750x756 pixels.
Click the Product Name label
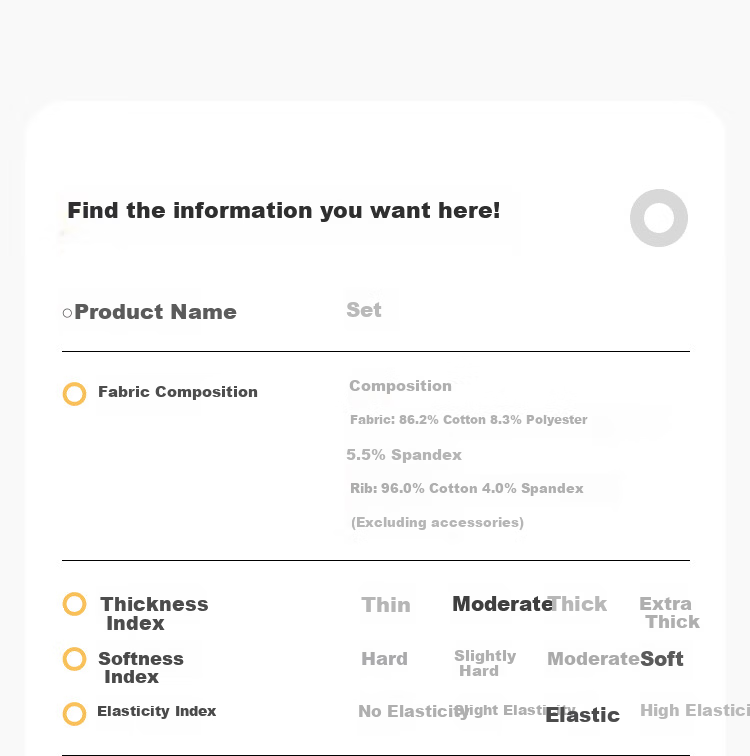point(155,312)
